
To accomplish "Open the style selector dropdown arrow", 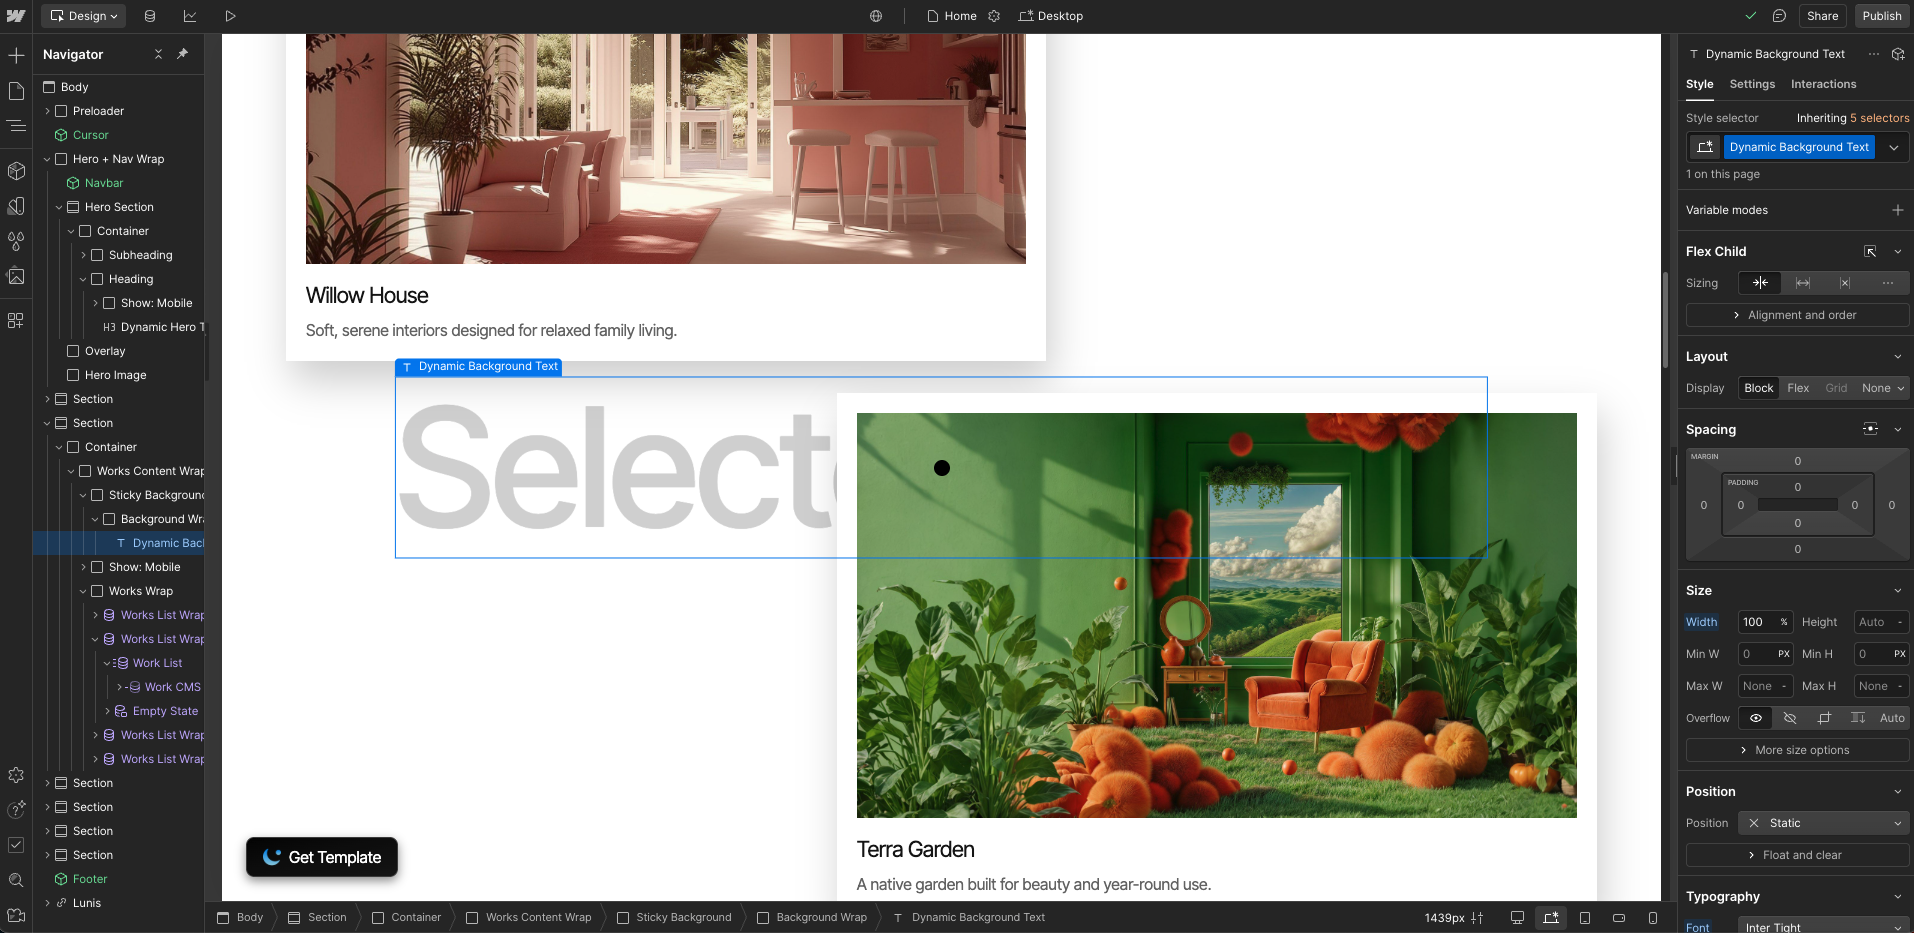I will 1894,147.
